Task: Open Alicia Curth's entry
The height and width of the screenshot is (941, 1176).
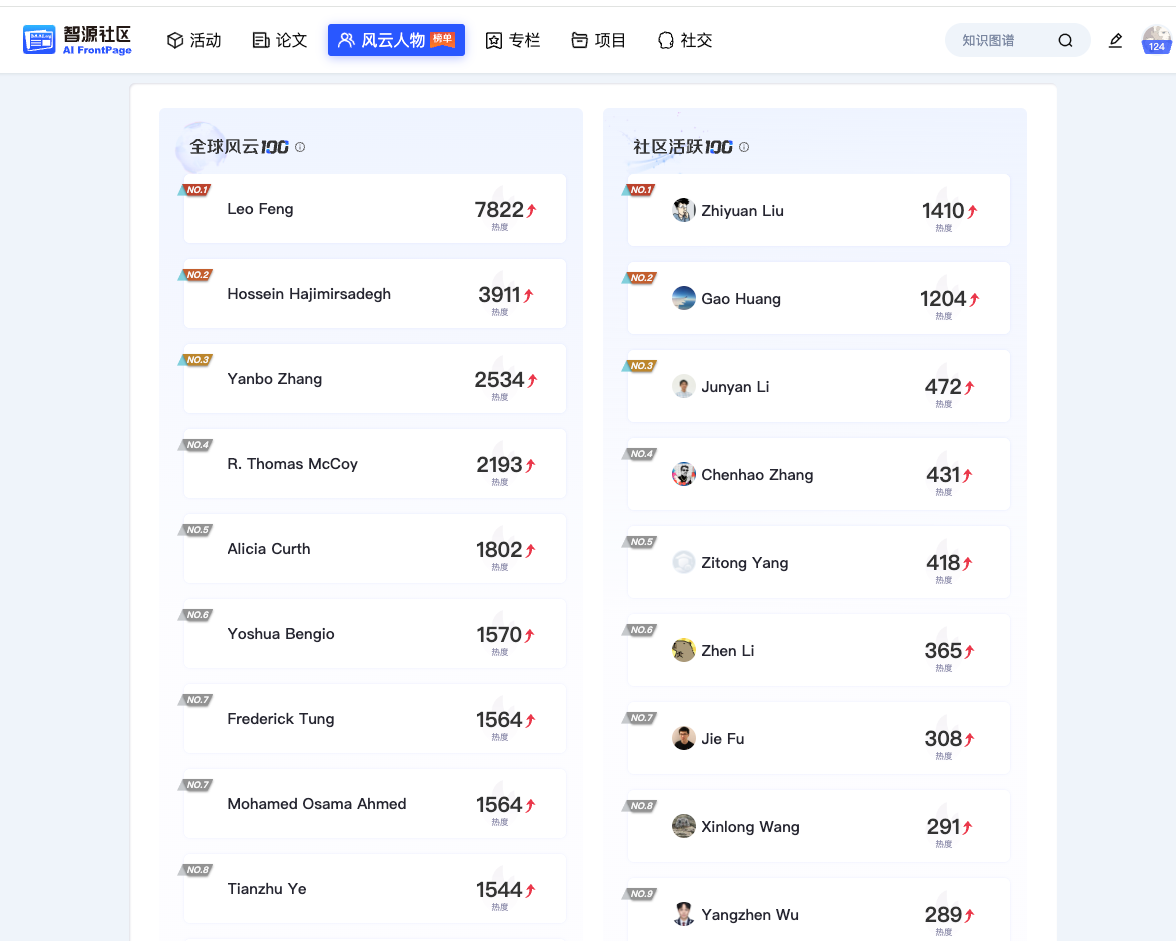Action: [x=374, y=548]
